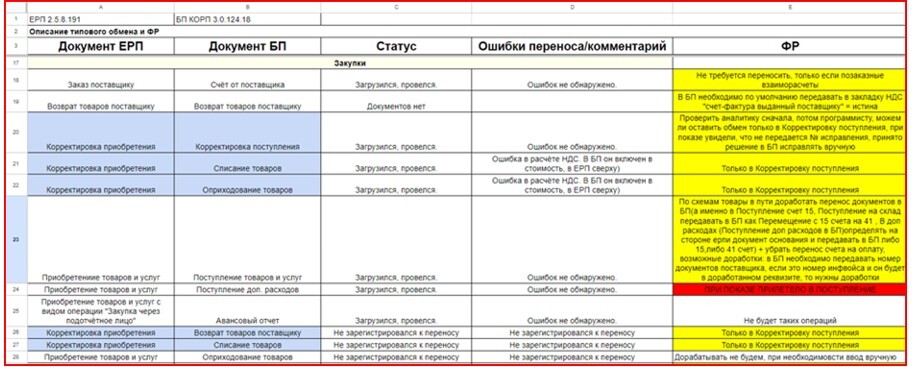Click the "Закупки" section row
This screenshot has width=912, height=367.
(x=350, y=63)
